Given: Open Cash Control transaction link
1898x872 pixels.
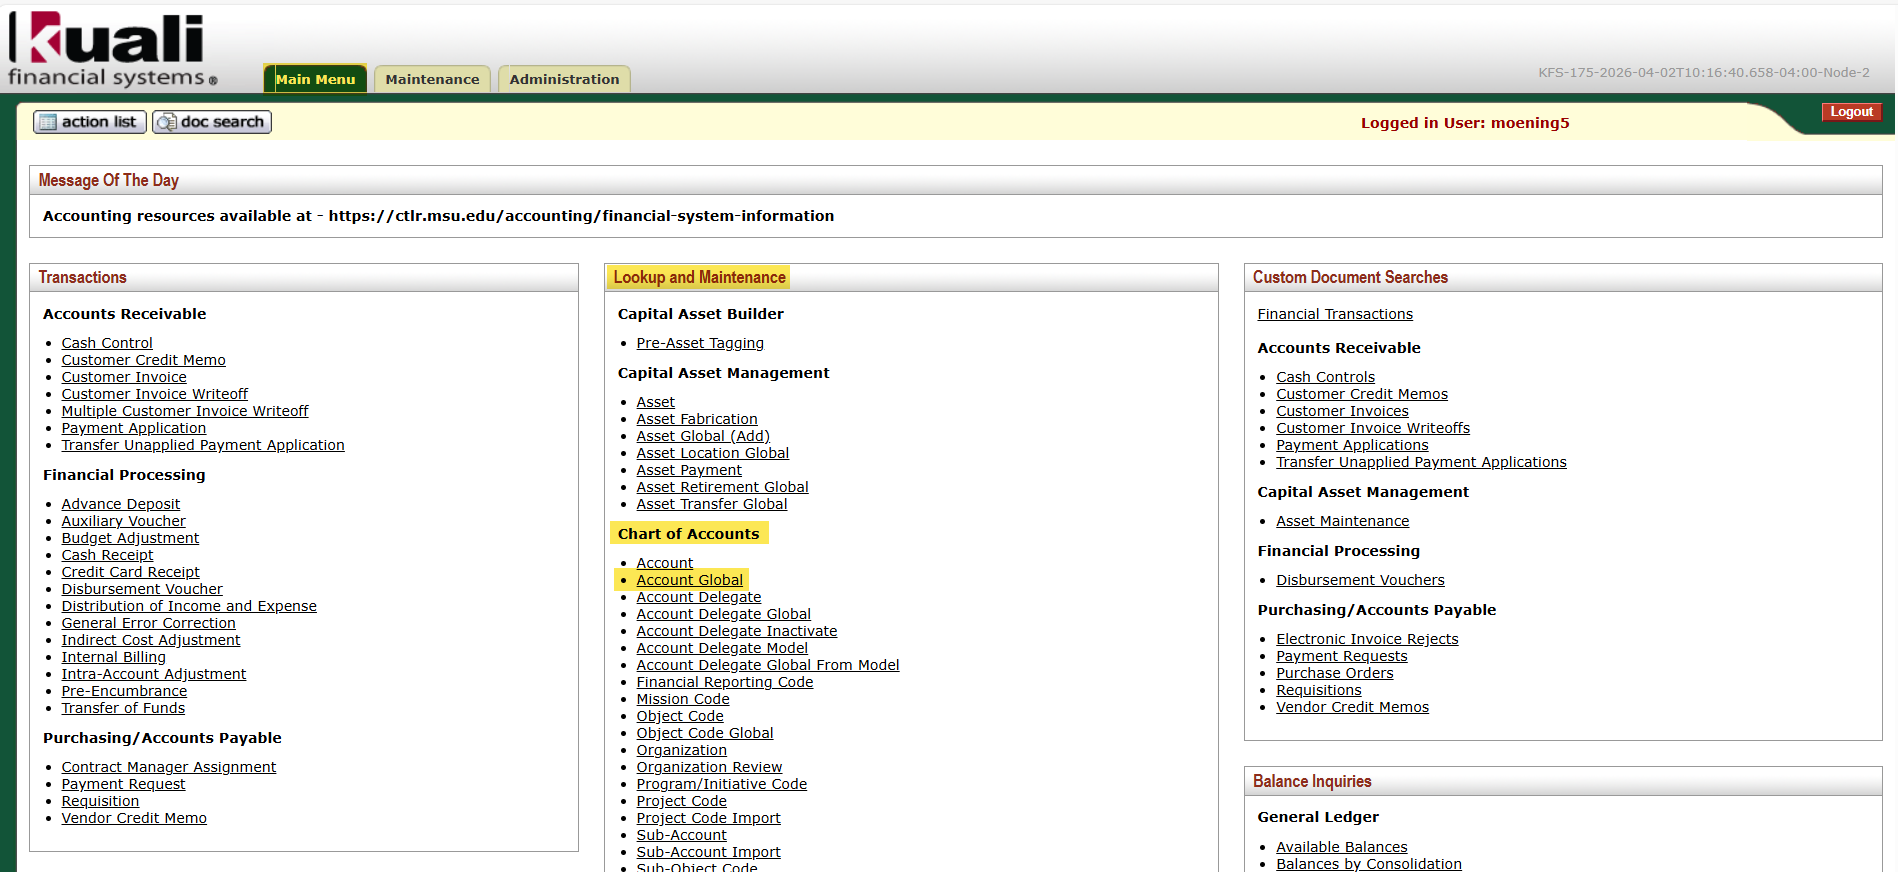Looking at the screenshot, I should 107,343.
